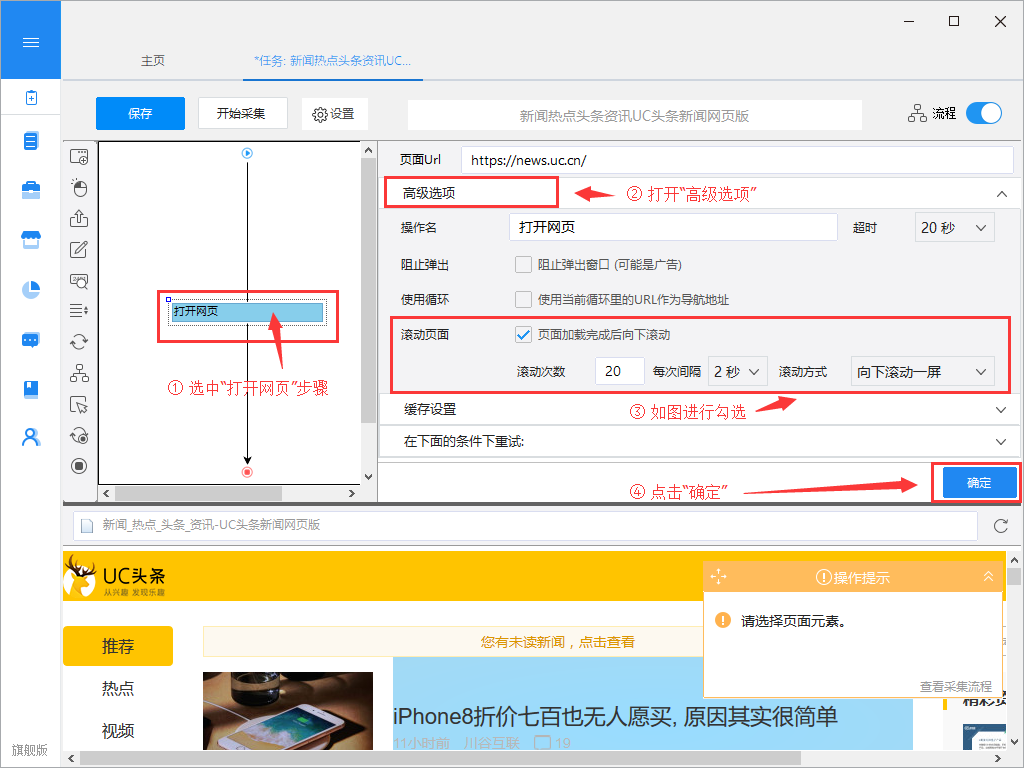Select the 热点 category on UC page
Screen dimensions: 1024x768
coord(118,689)
